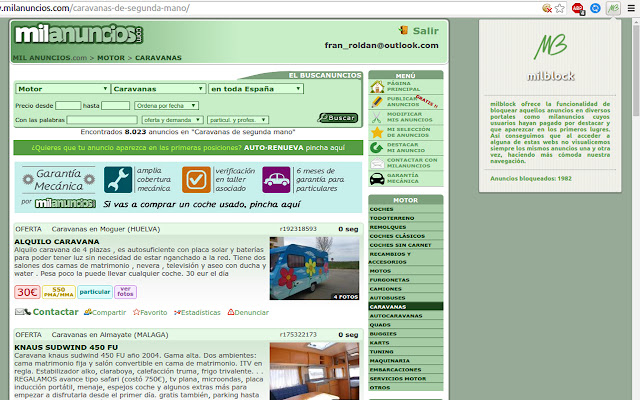Open the Chrome hamburger menu
The width and height of the screenshot is (640, 400).
[631, 8]
